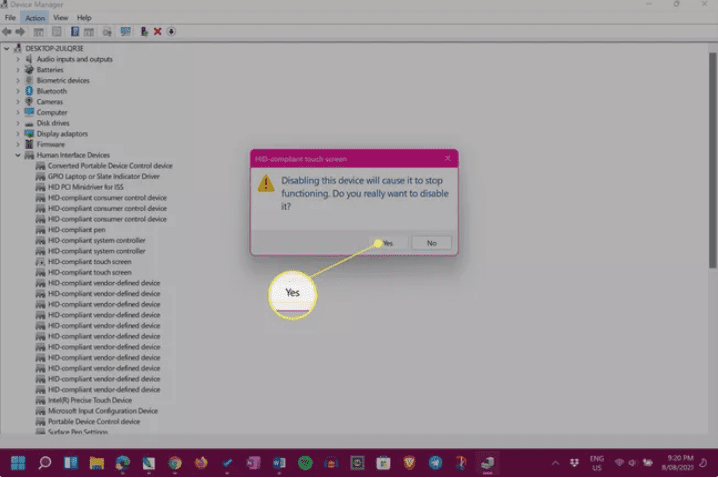Click the update driver toolbar icon

point(143,32)
